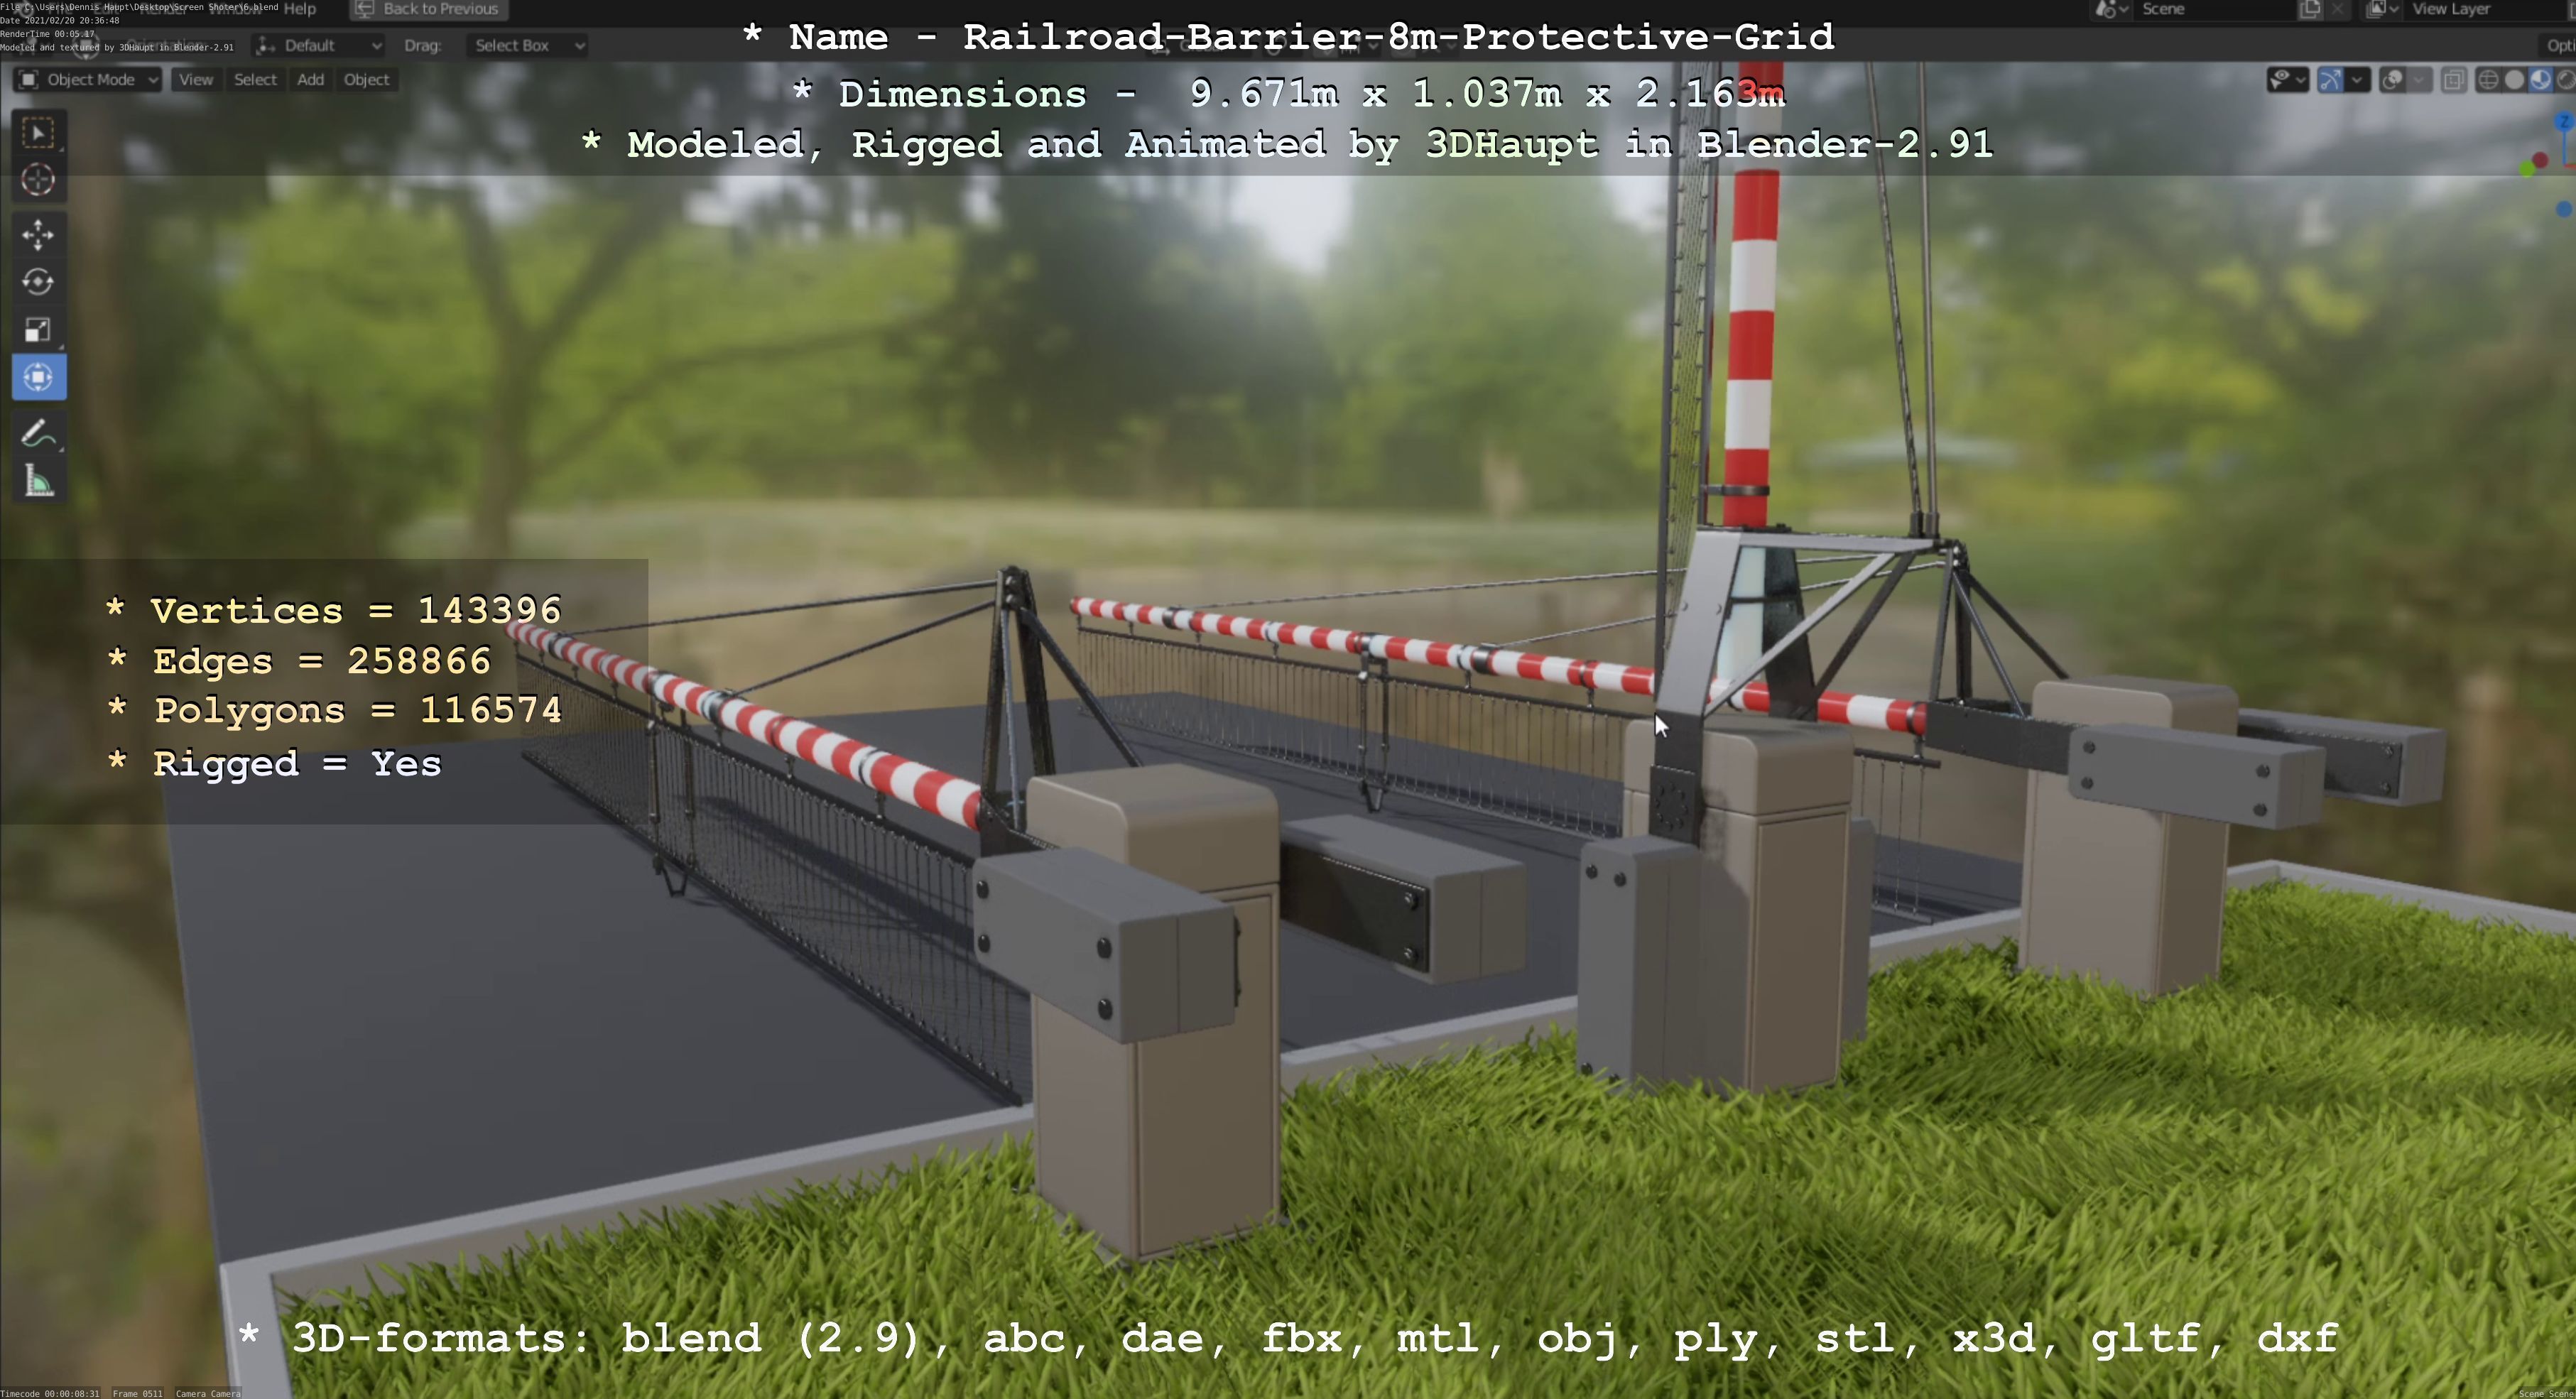This screenshot has height=1399, width=2576.
Task: Click the 'RenderTime 00:05.17' stamp text
Action: (x=47, y=34)
